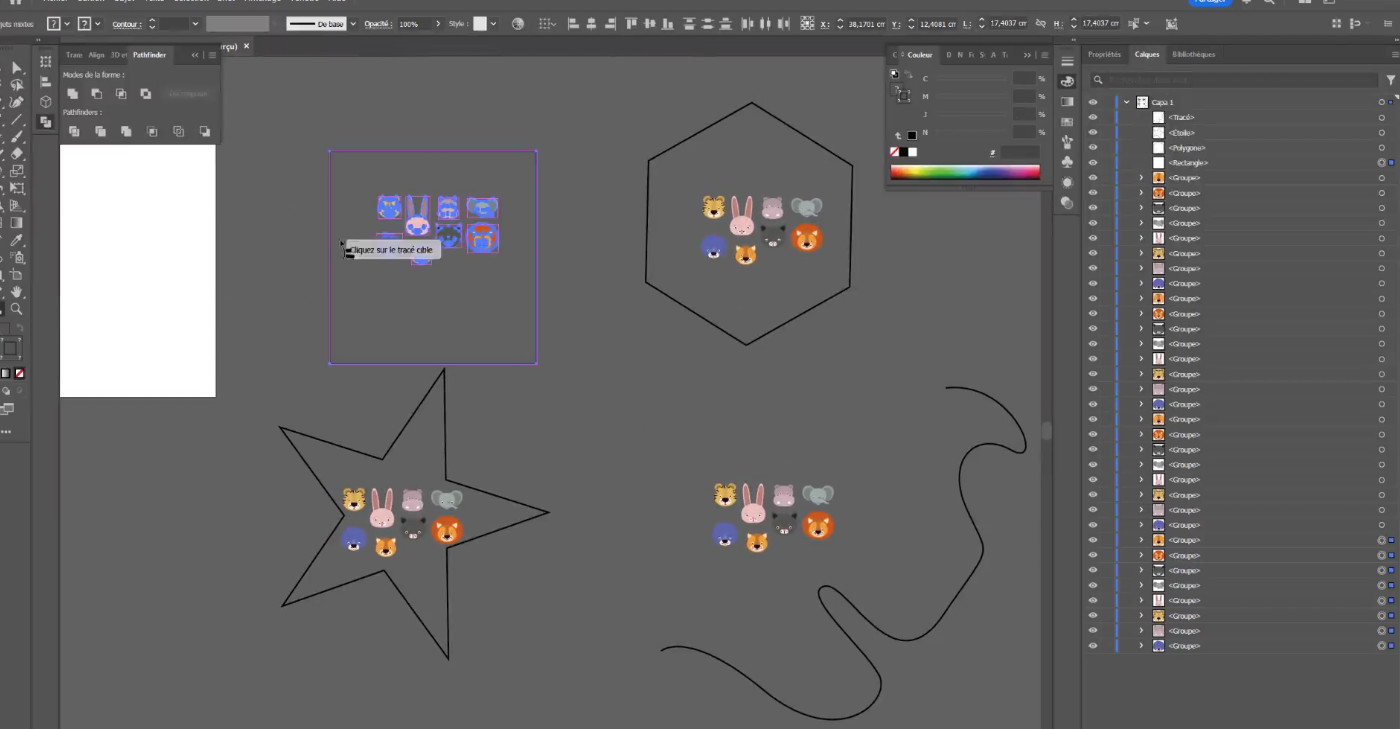
Task: Open the Transparency panel dock icon
Action: (1067, 203)
